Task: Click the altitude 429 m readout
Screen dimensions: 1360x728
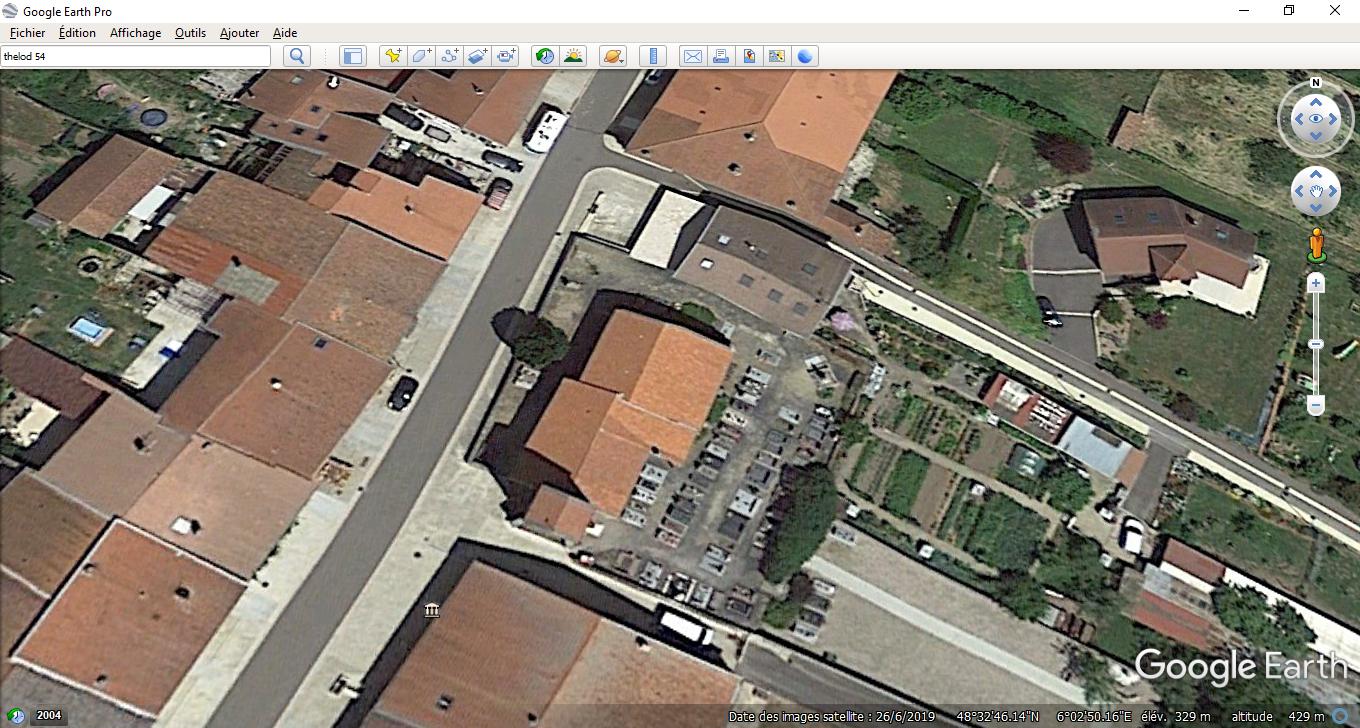Action: coord(1277,716)
